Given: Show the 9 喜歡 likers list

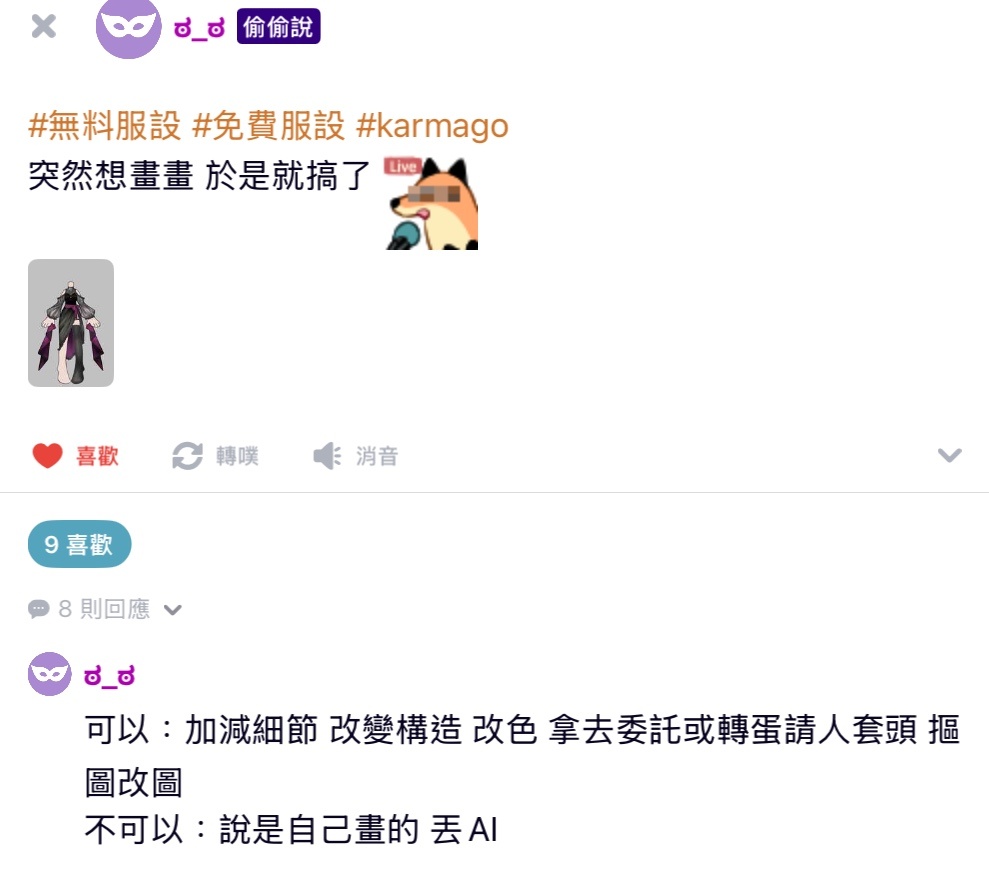Looking at the screenshot, I should click(x=79, y=544).
